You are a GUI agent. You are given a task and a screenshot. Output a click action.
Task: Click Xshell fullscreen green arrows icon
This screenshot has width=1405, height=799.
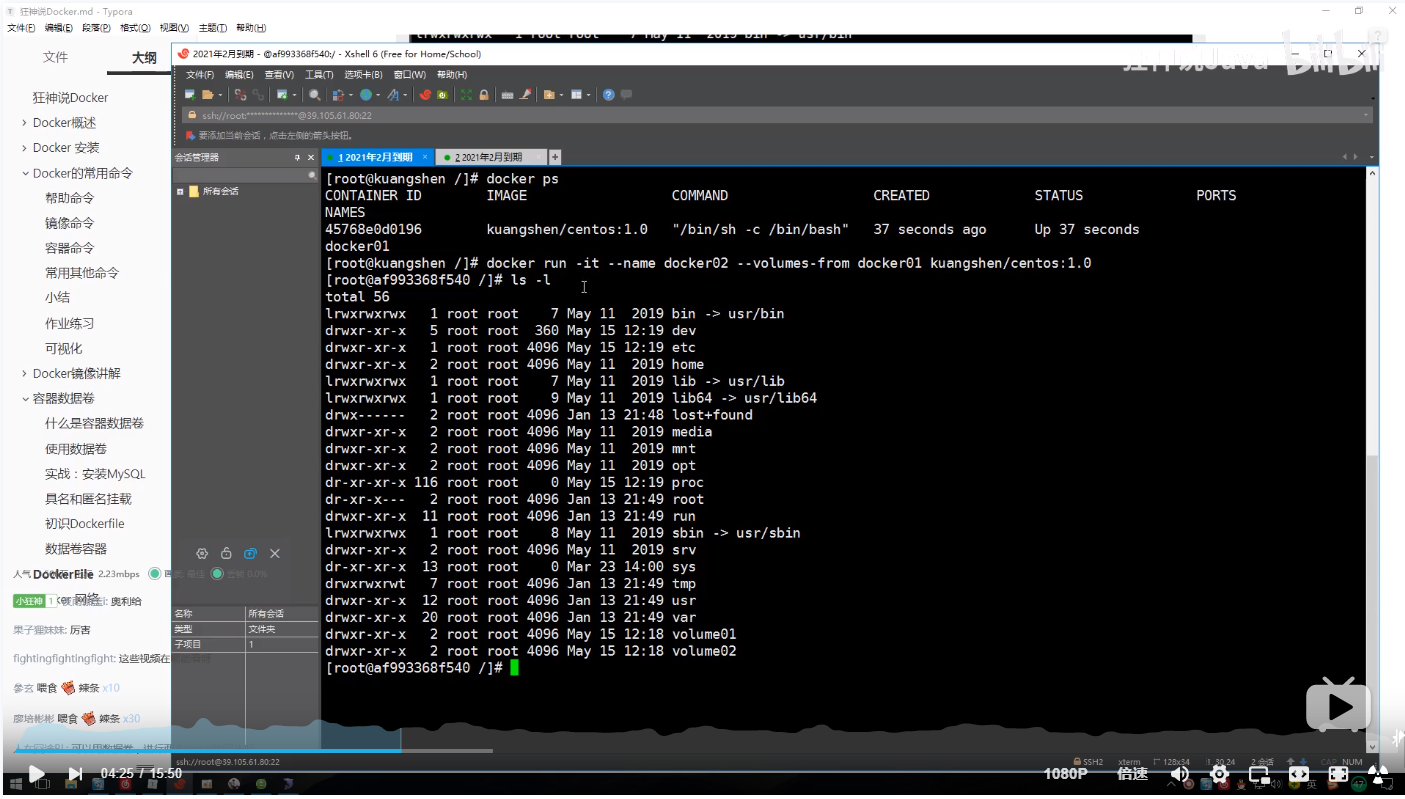tap(466, 95)
